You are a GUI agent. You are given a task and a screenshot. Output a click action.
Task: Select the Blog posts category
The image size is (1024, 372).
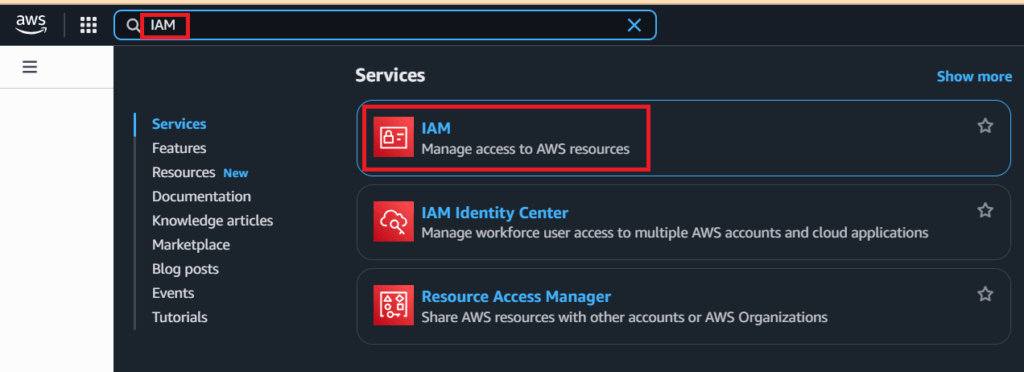185,269
